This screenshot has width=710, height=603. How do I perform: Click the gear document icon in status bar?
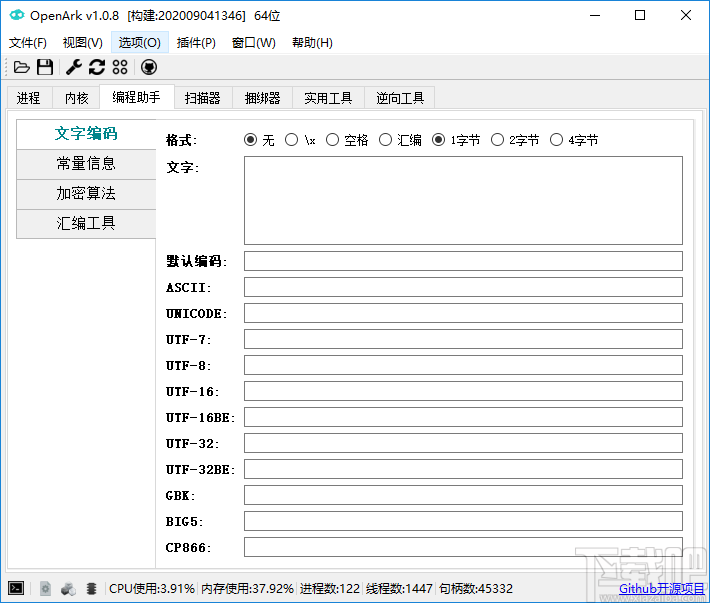coord(45,589)
